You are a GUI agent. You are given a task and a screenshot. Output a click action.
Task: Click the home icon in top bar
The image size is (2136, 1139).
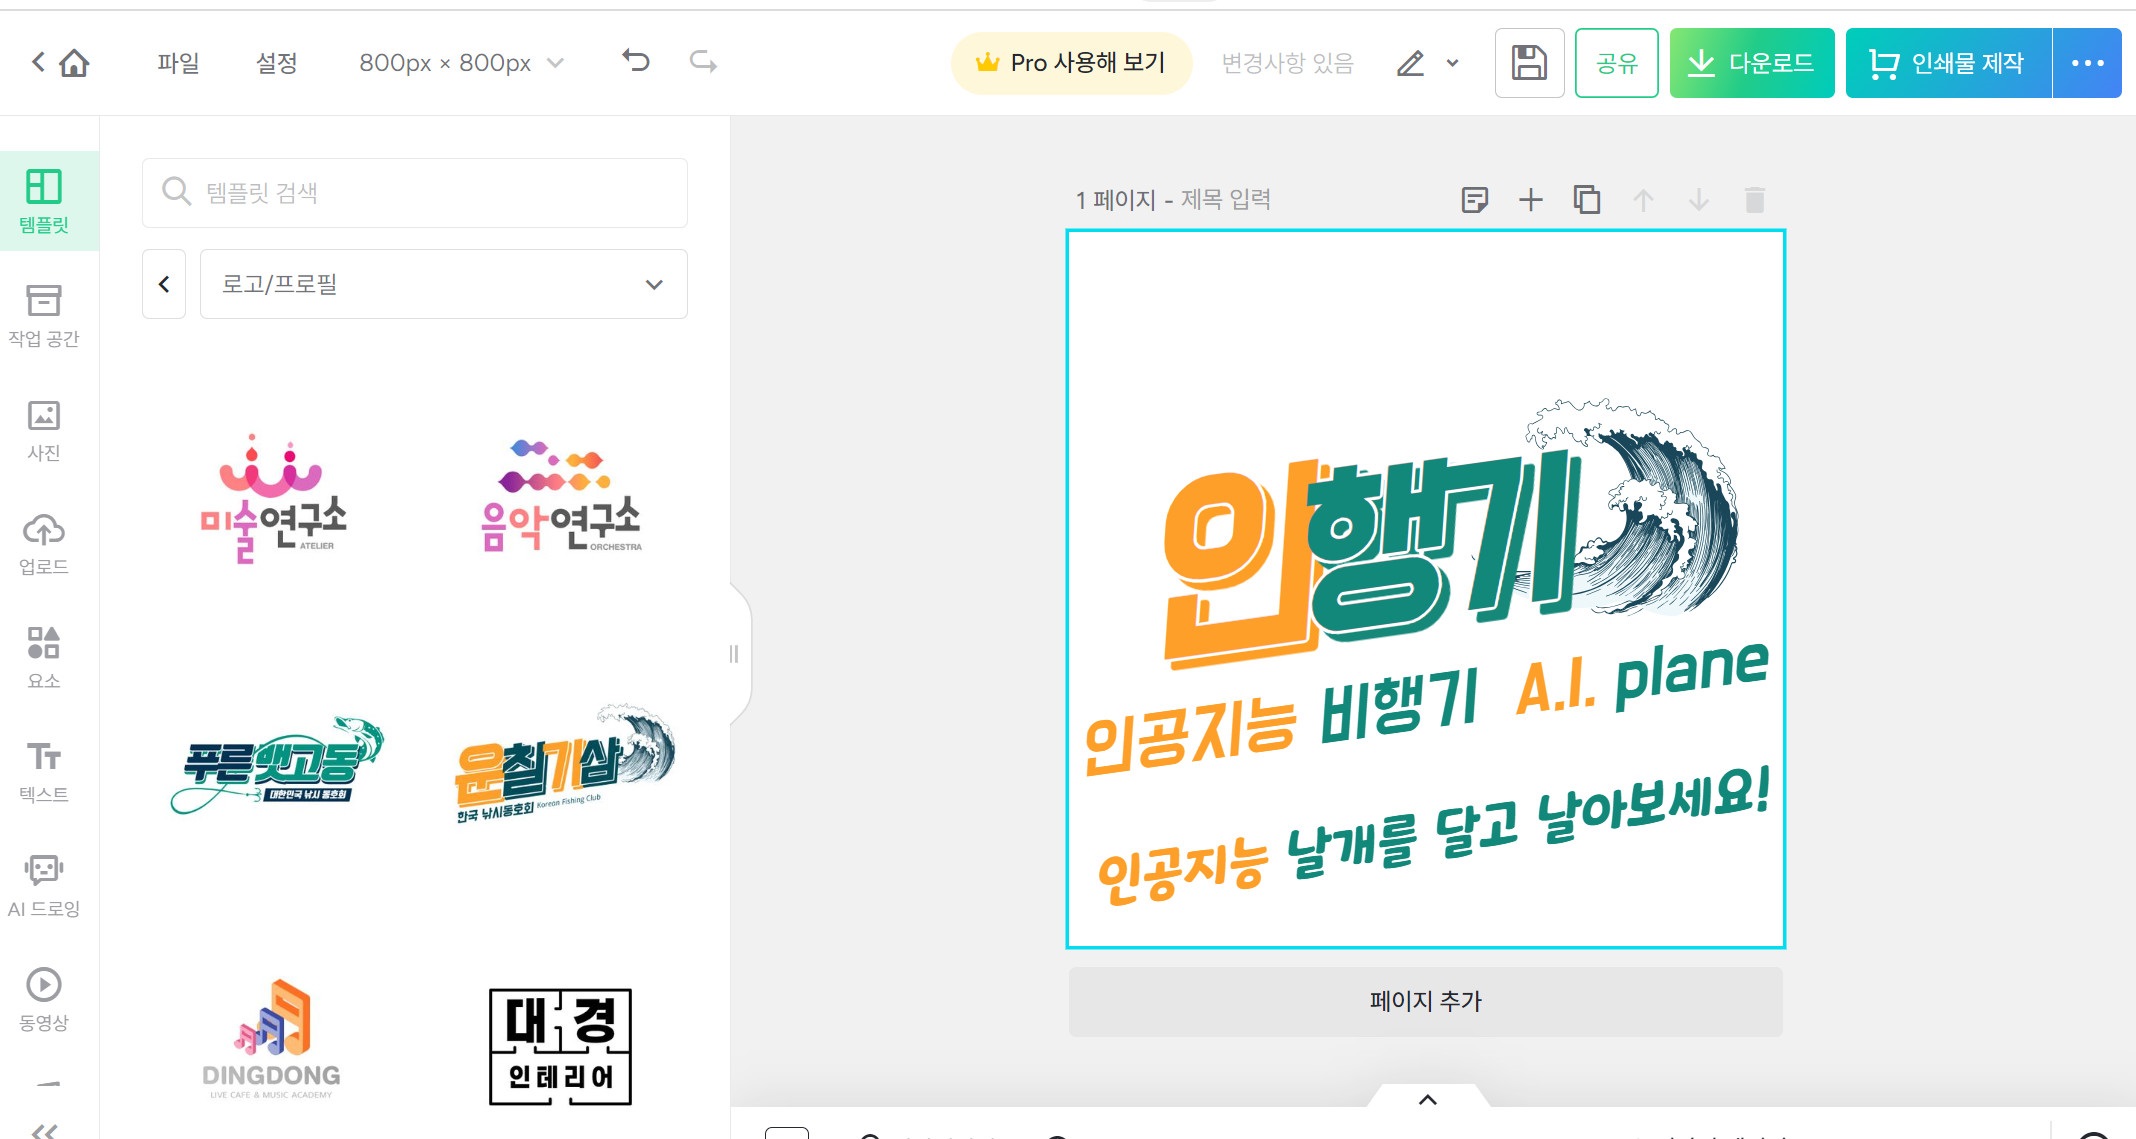[x=74, y=63]
